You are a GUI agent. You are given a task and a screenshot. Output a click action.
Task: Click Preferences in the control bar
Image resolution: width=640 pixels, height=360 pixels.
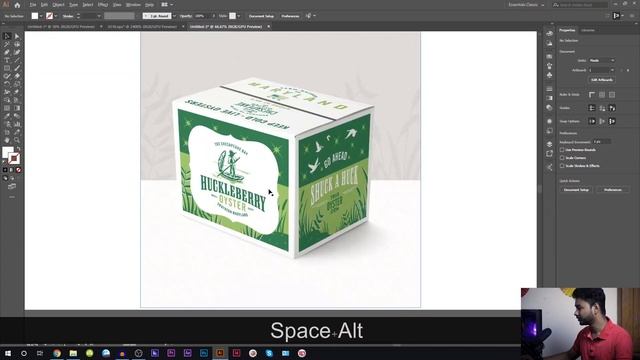(x=290, y=16)
